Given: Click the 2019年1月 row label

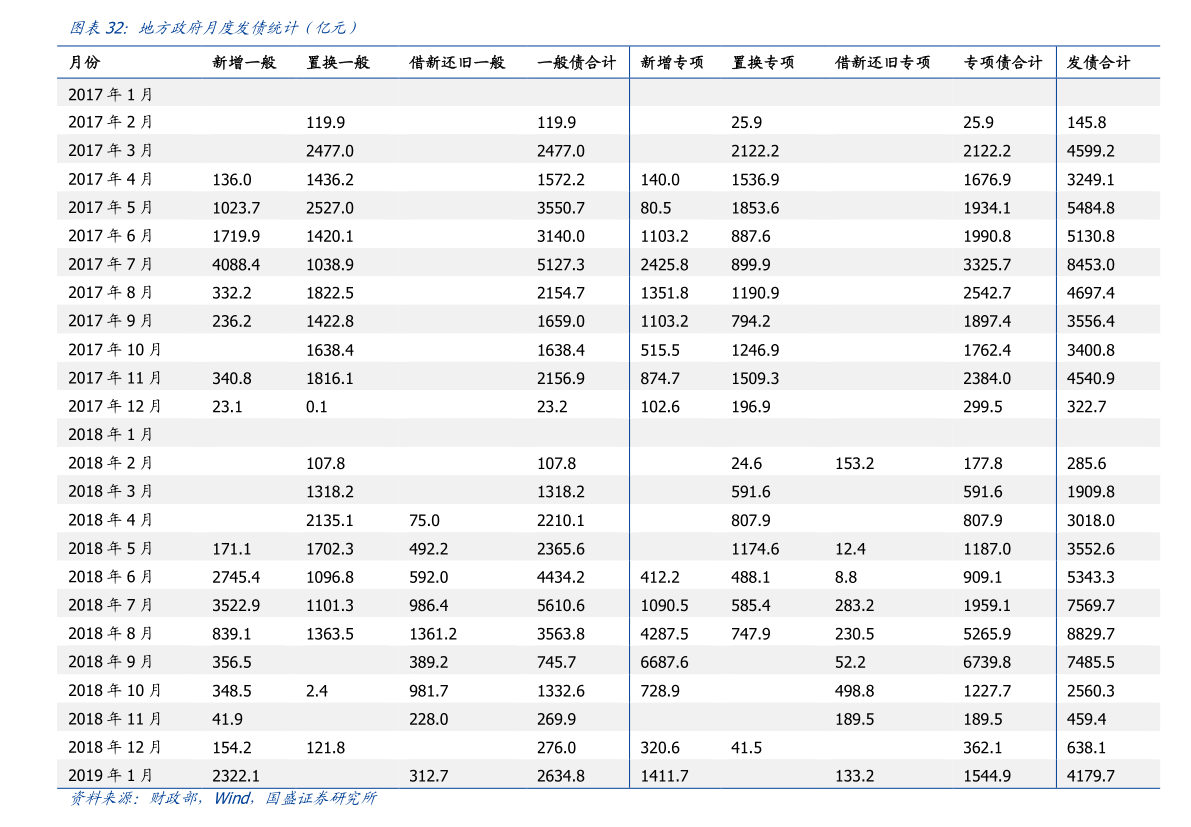Looking at the screenshot, I should (x=111, y=775).
